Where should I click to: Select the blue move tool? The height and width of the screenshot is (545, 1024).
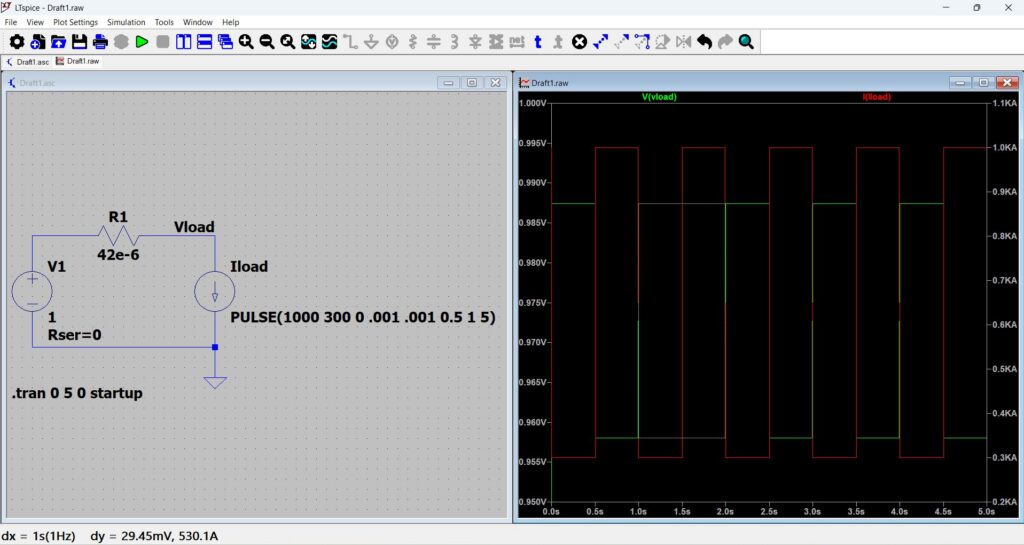coord(600,42)
